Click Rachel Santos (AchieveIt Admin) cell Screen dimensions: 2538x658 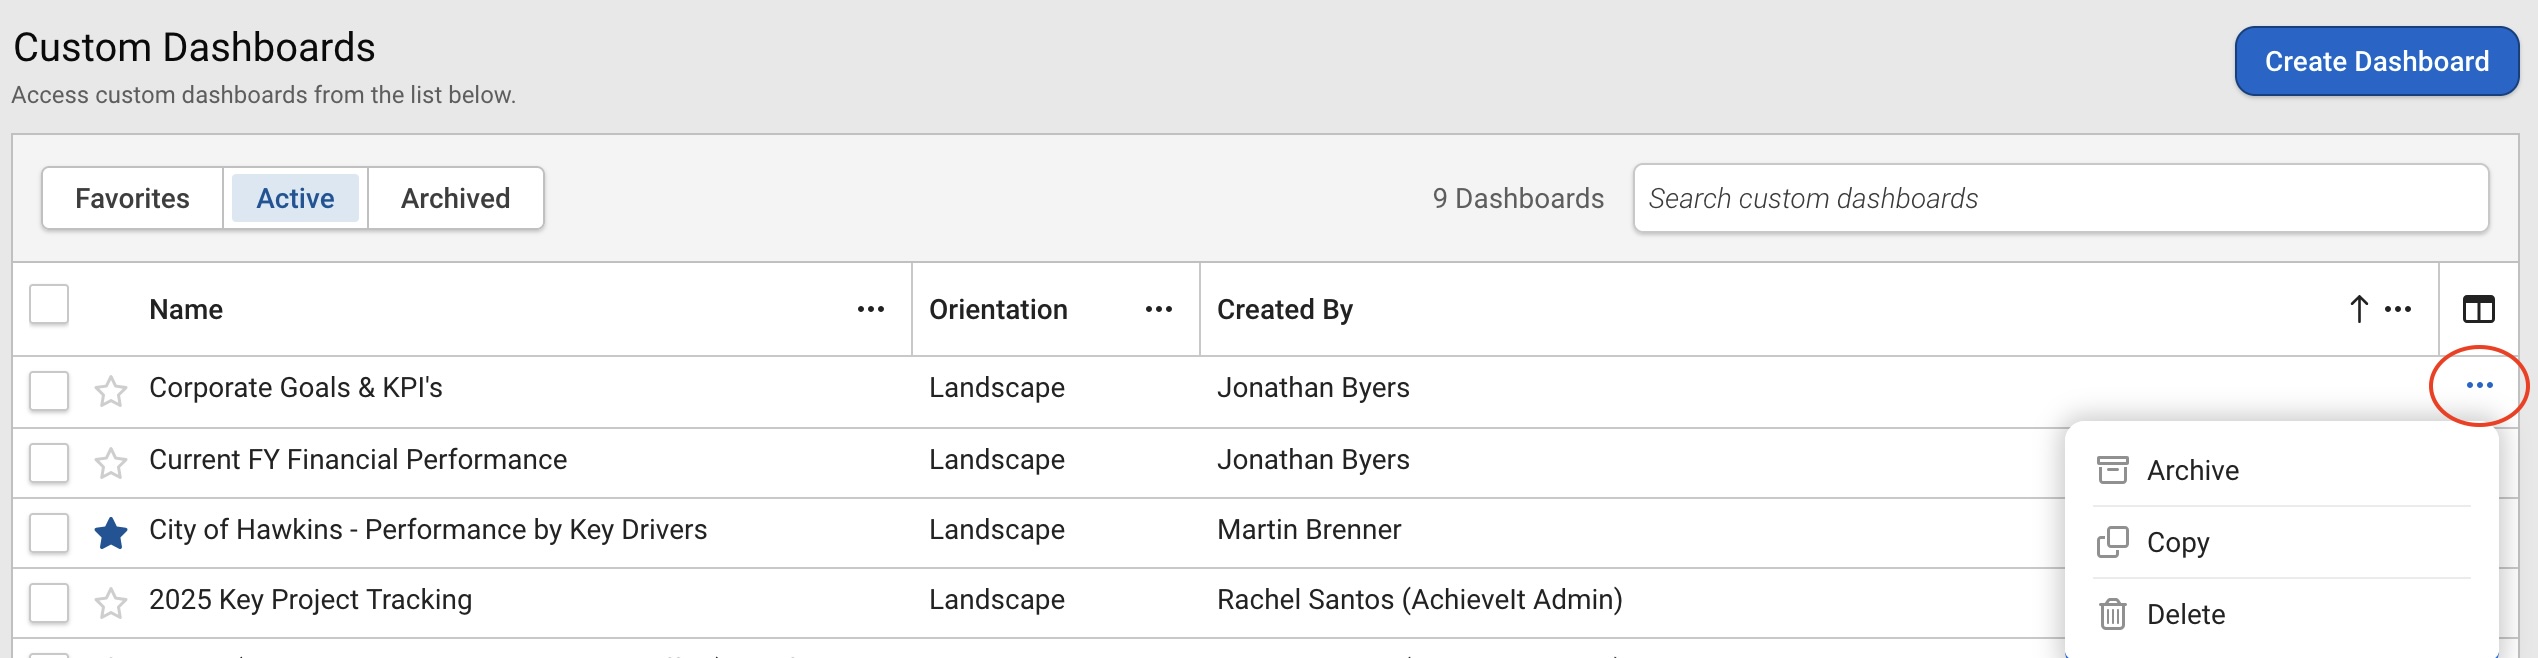(1419, 600)
